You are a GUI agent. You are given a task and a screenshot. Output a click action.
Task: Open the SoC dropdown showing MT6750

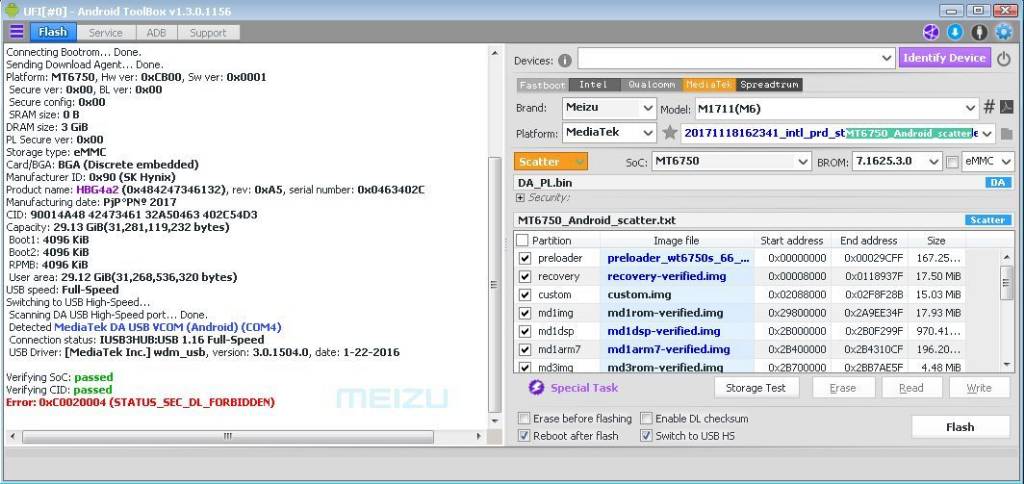tap(731, 161)
